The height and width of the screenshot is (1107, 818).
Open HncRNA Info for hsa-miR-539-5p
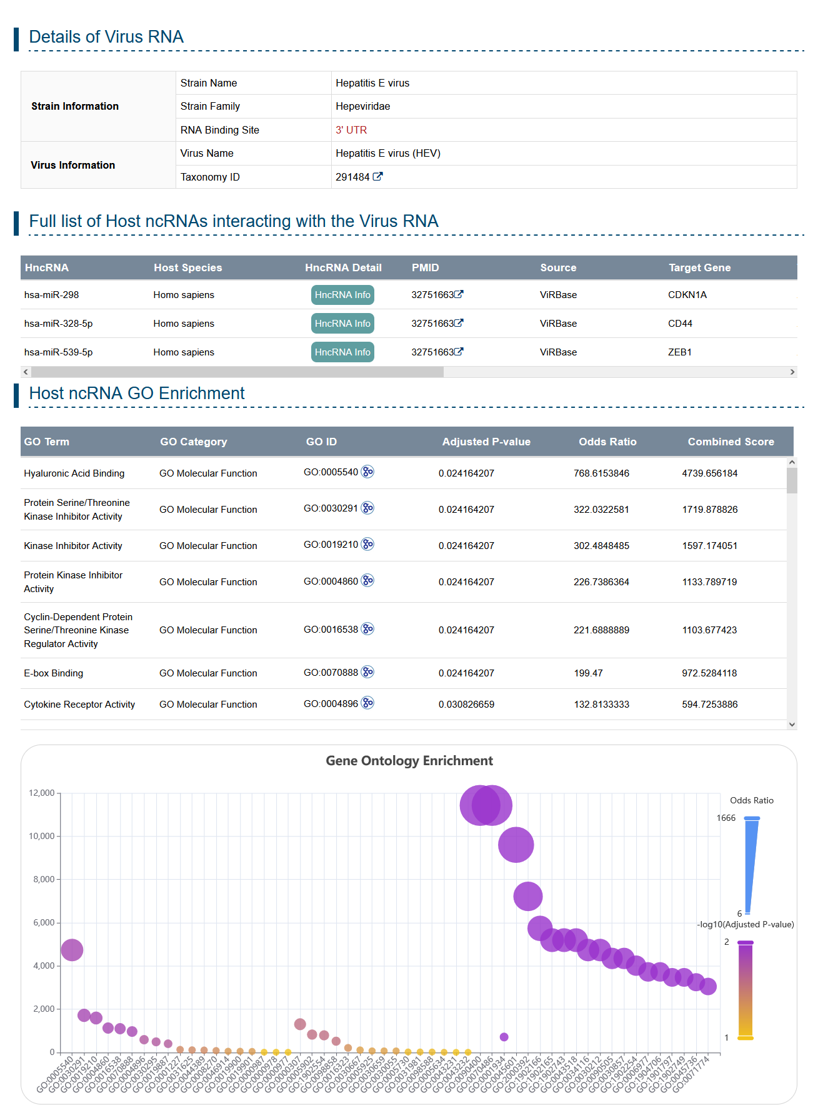[x=342, y=352]
